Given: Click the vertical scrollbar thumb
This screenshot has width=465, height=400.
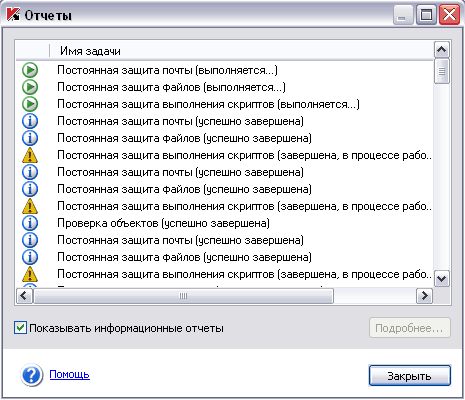Looking at the screenshot, I should coord(442,71).
